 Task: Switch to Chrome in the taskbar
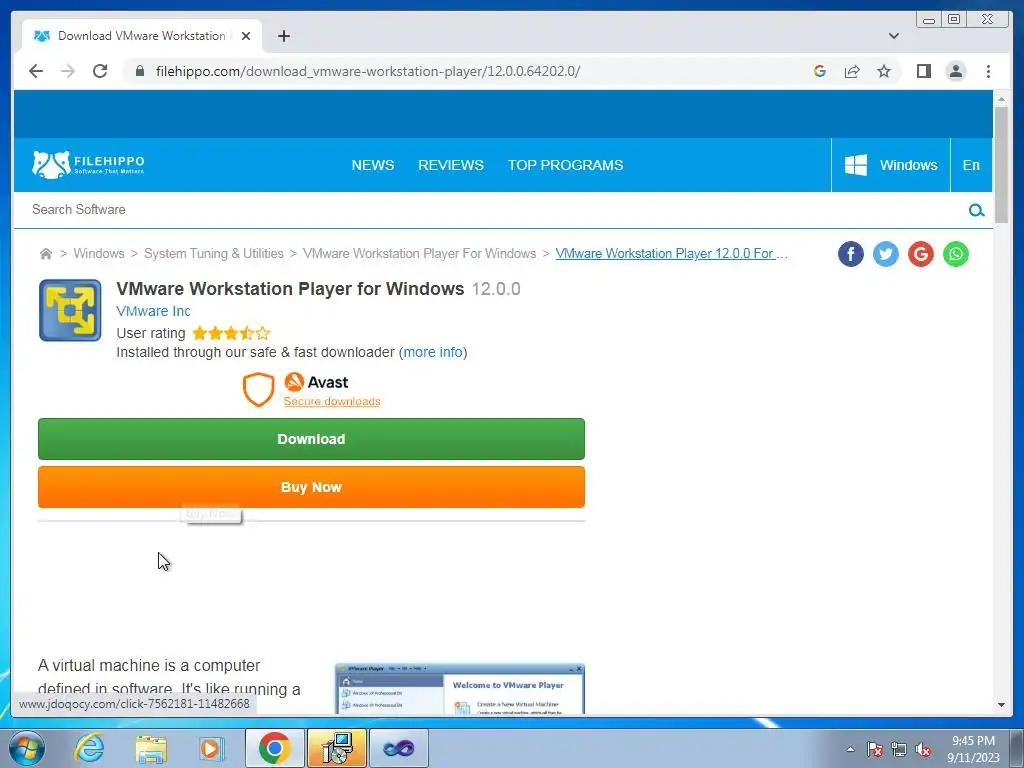pyautogui.click(x=274, y=748)
